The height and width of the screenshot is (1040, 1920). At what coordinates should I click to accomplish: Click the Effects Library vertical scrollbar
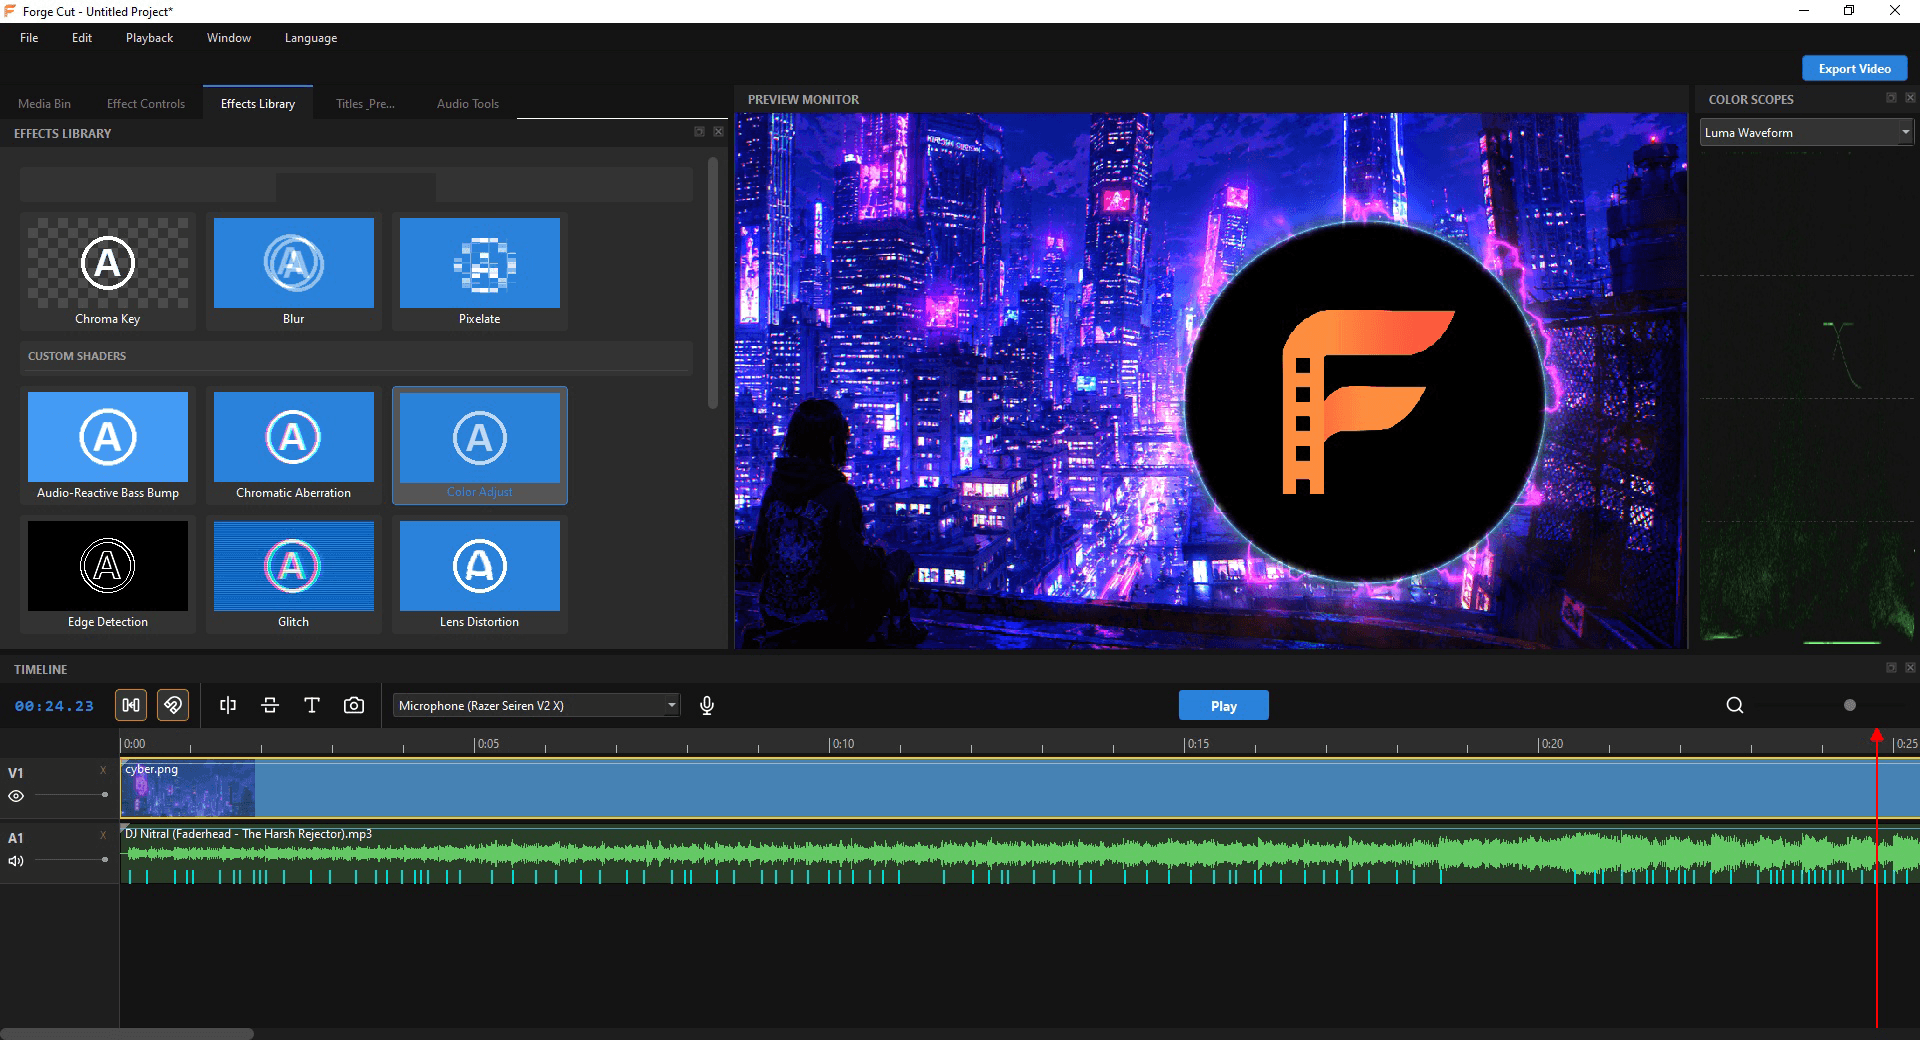[713, 283]
